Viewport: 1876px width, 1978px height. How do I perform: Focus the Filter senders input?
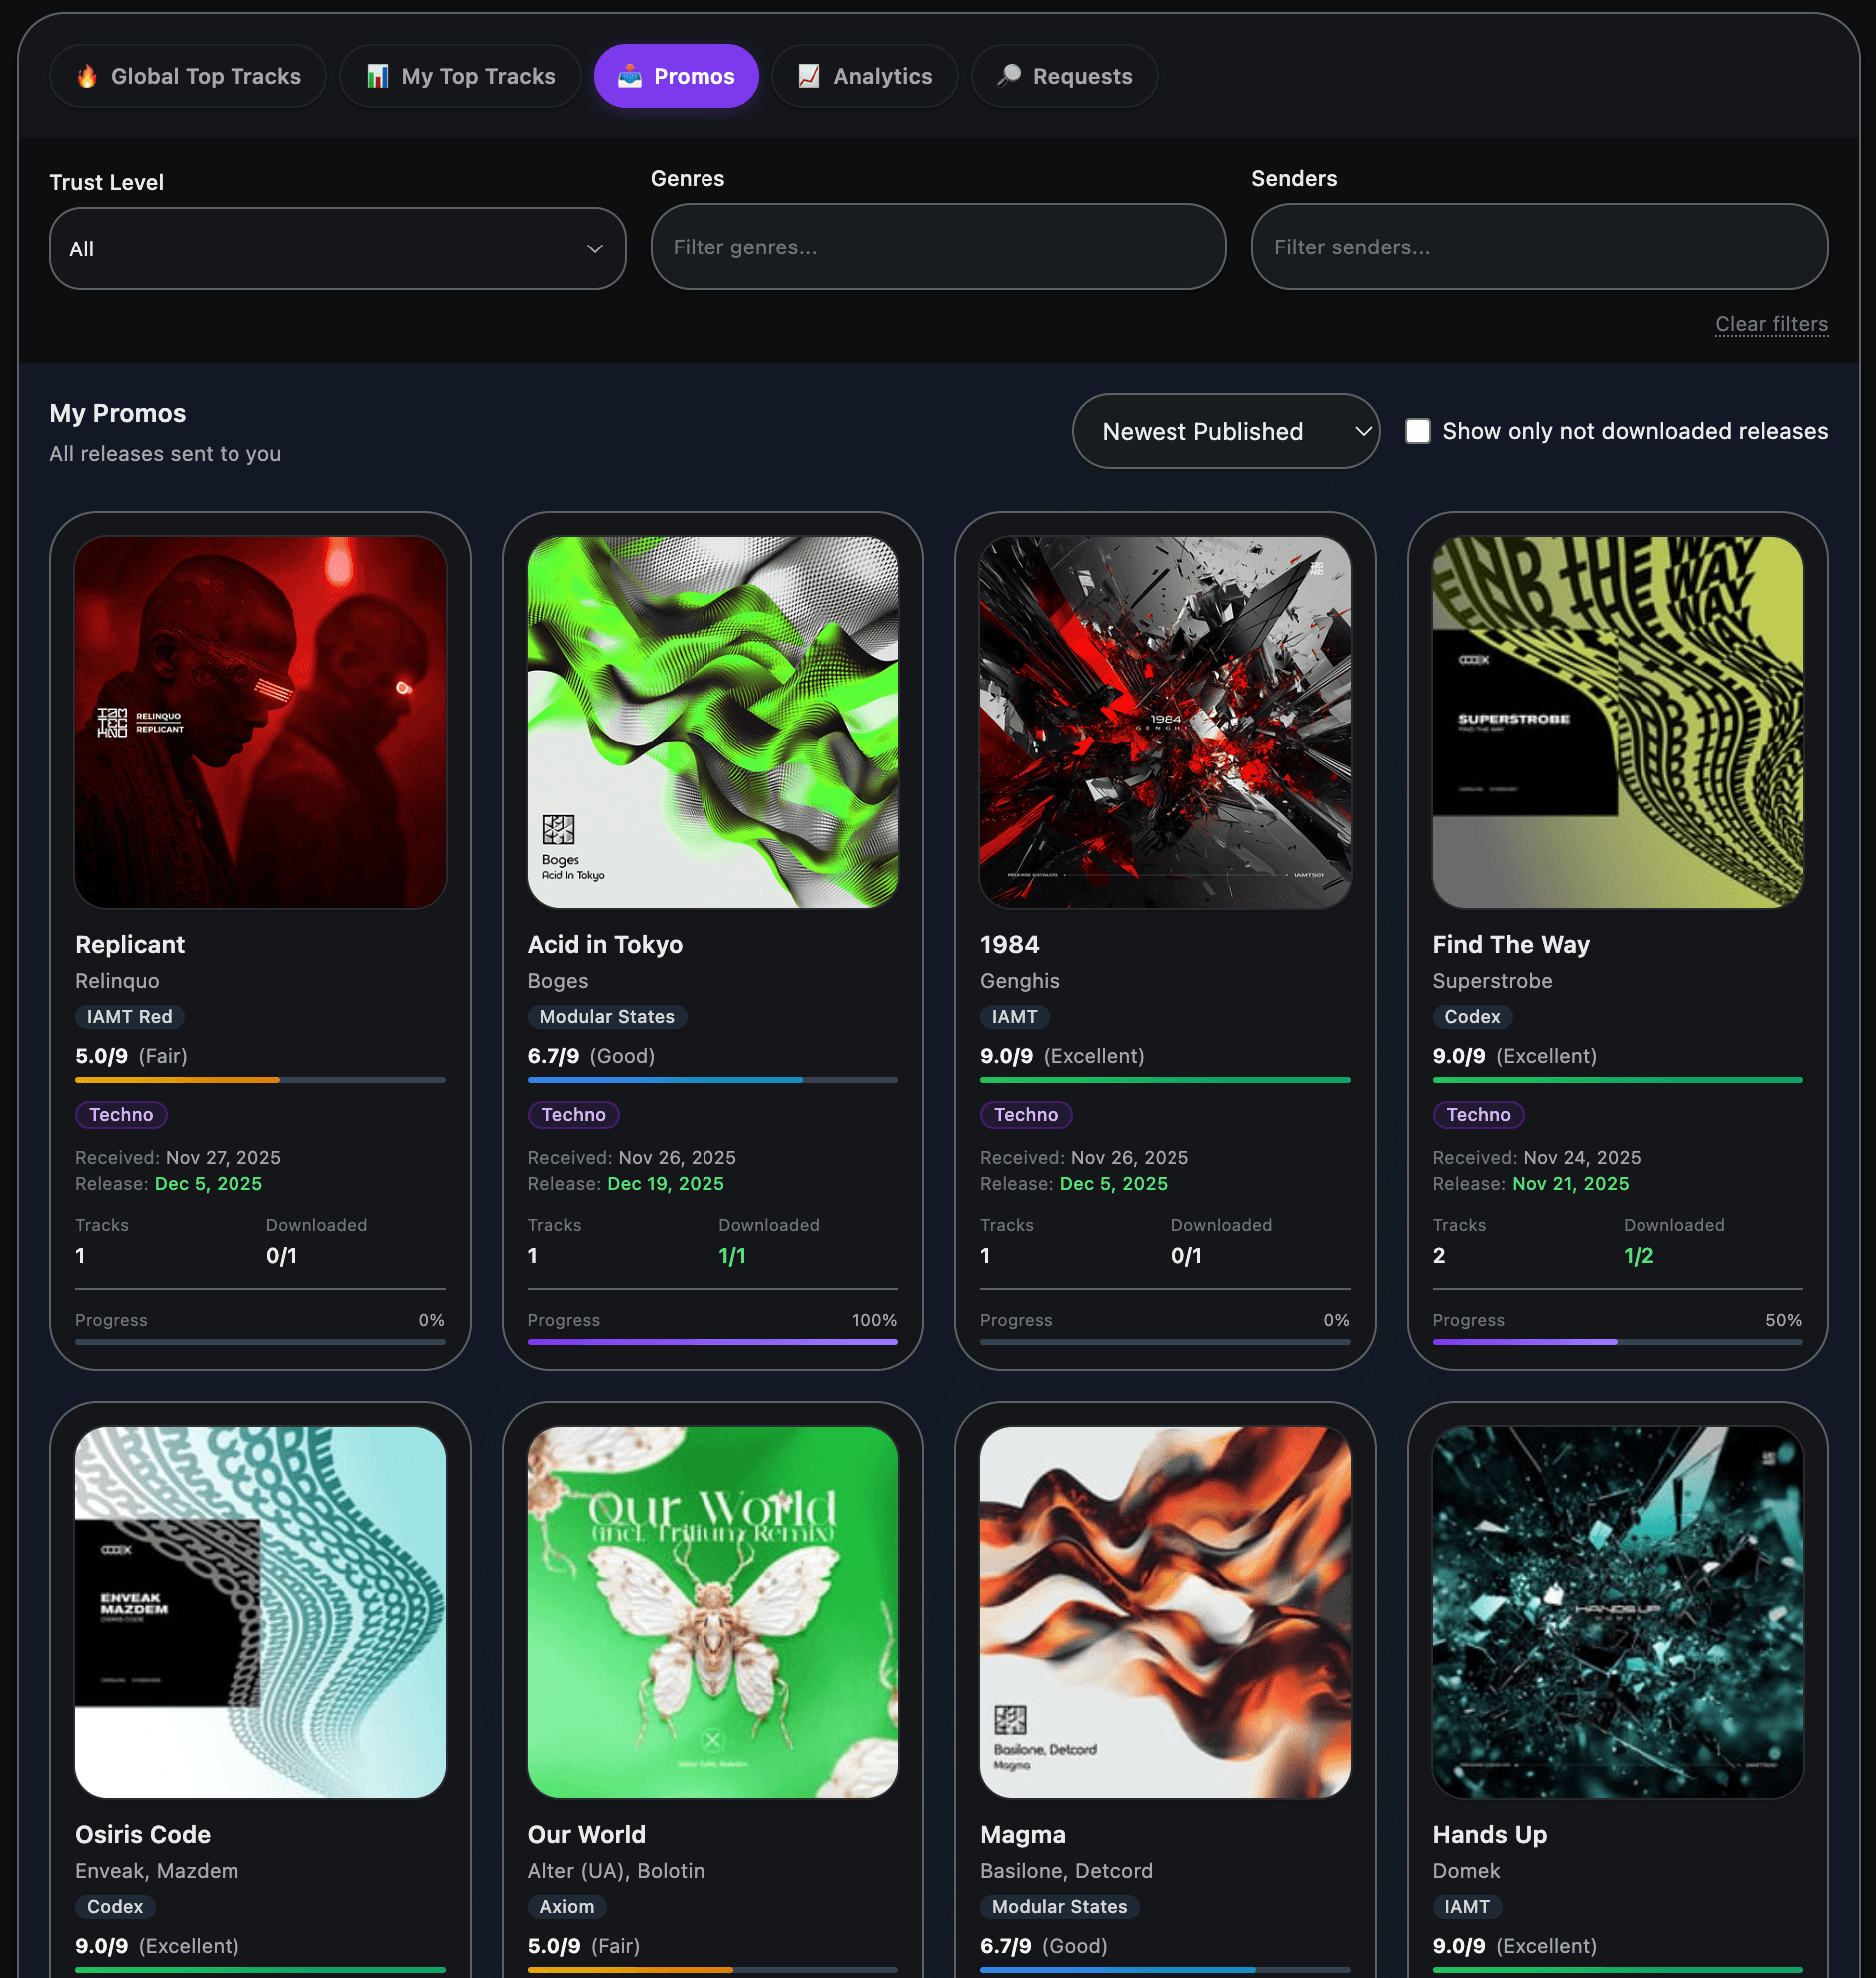1538,247
